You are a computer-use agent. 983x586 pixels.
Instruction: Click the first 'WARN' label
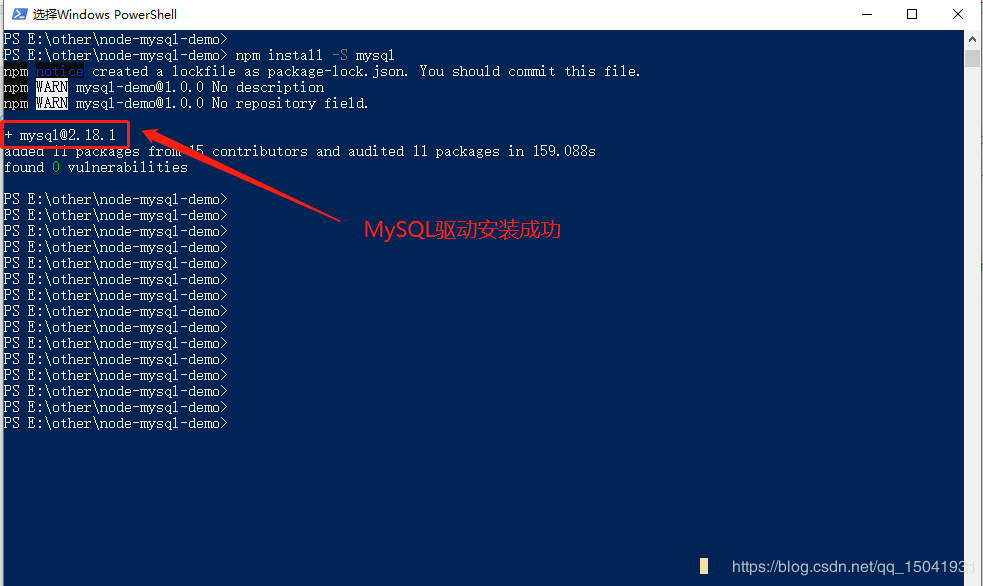[52, 87]
